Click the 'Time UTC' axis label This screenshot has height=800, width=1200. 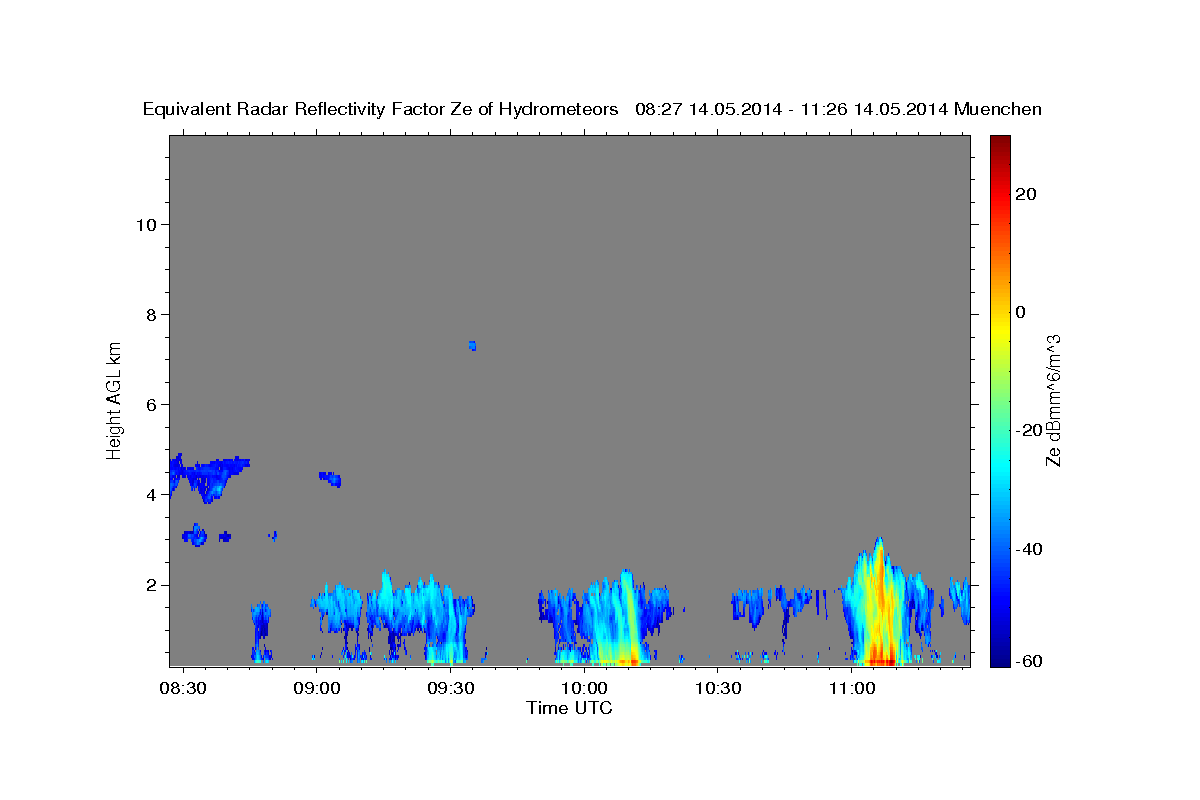569,708
